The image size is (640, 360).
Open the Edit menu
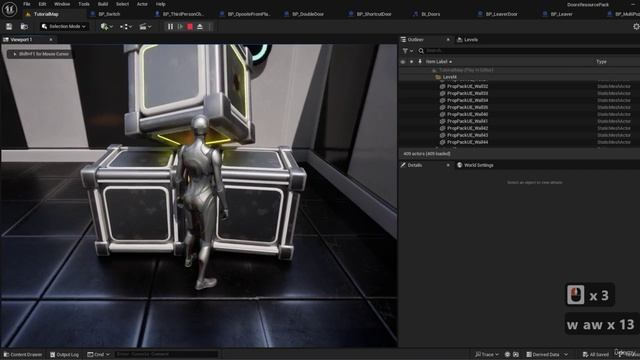coord(42,4)
